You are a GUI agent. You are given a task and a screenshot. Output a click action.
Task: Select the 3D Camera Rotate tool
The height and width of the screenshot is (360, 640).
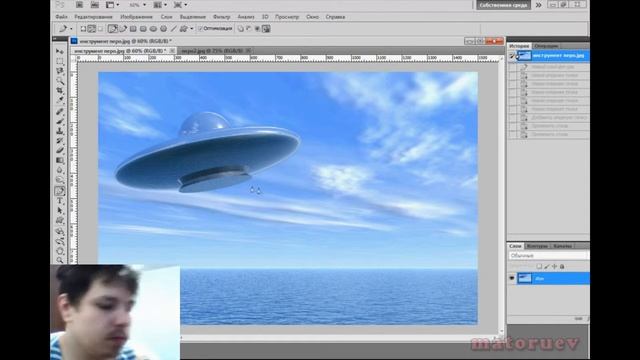[x=60, y=241]
